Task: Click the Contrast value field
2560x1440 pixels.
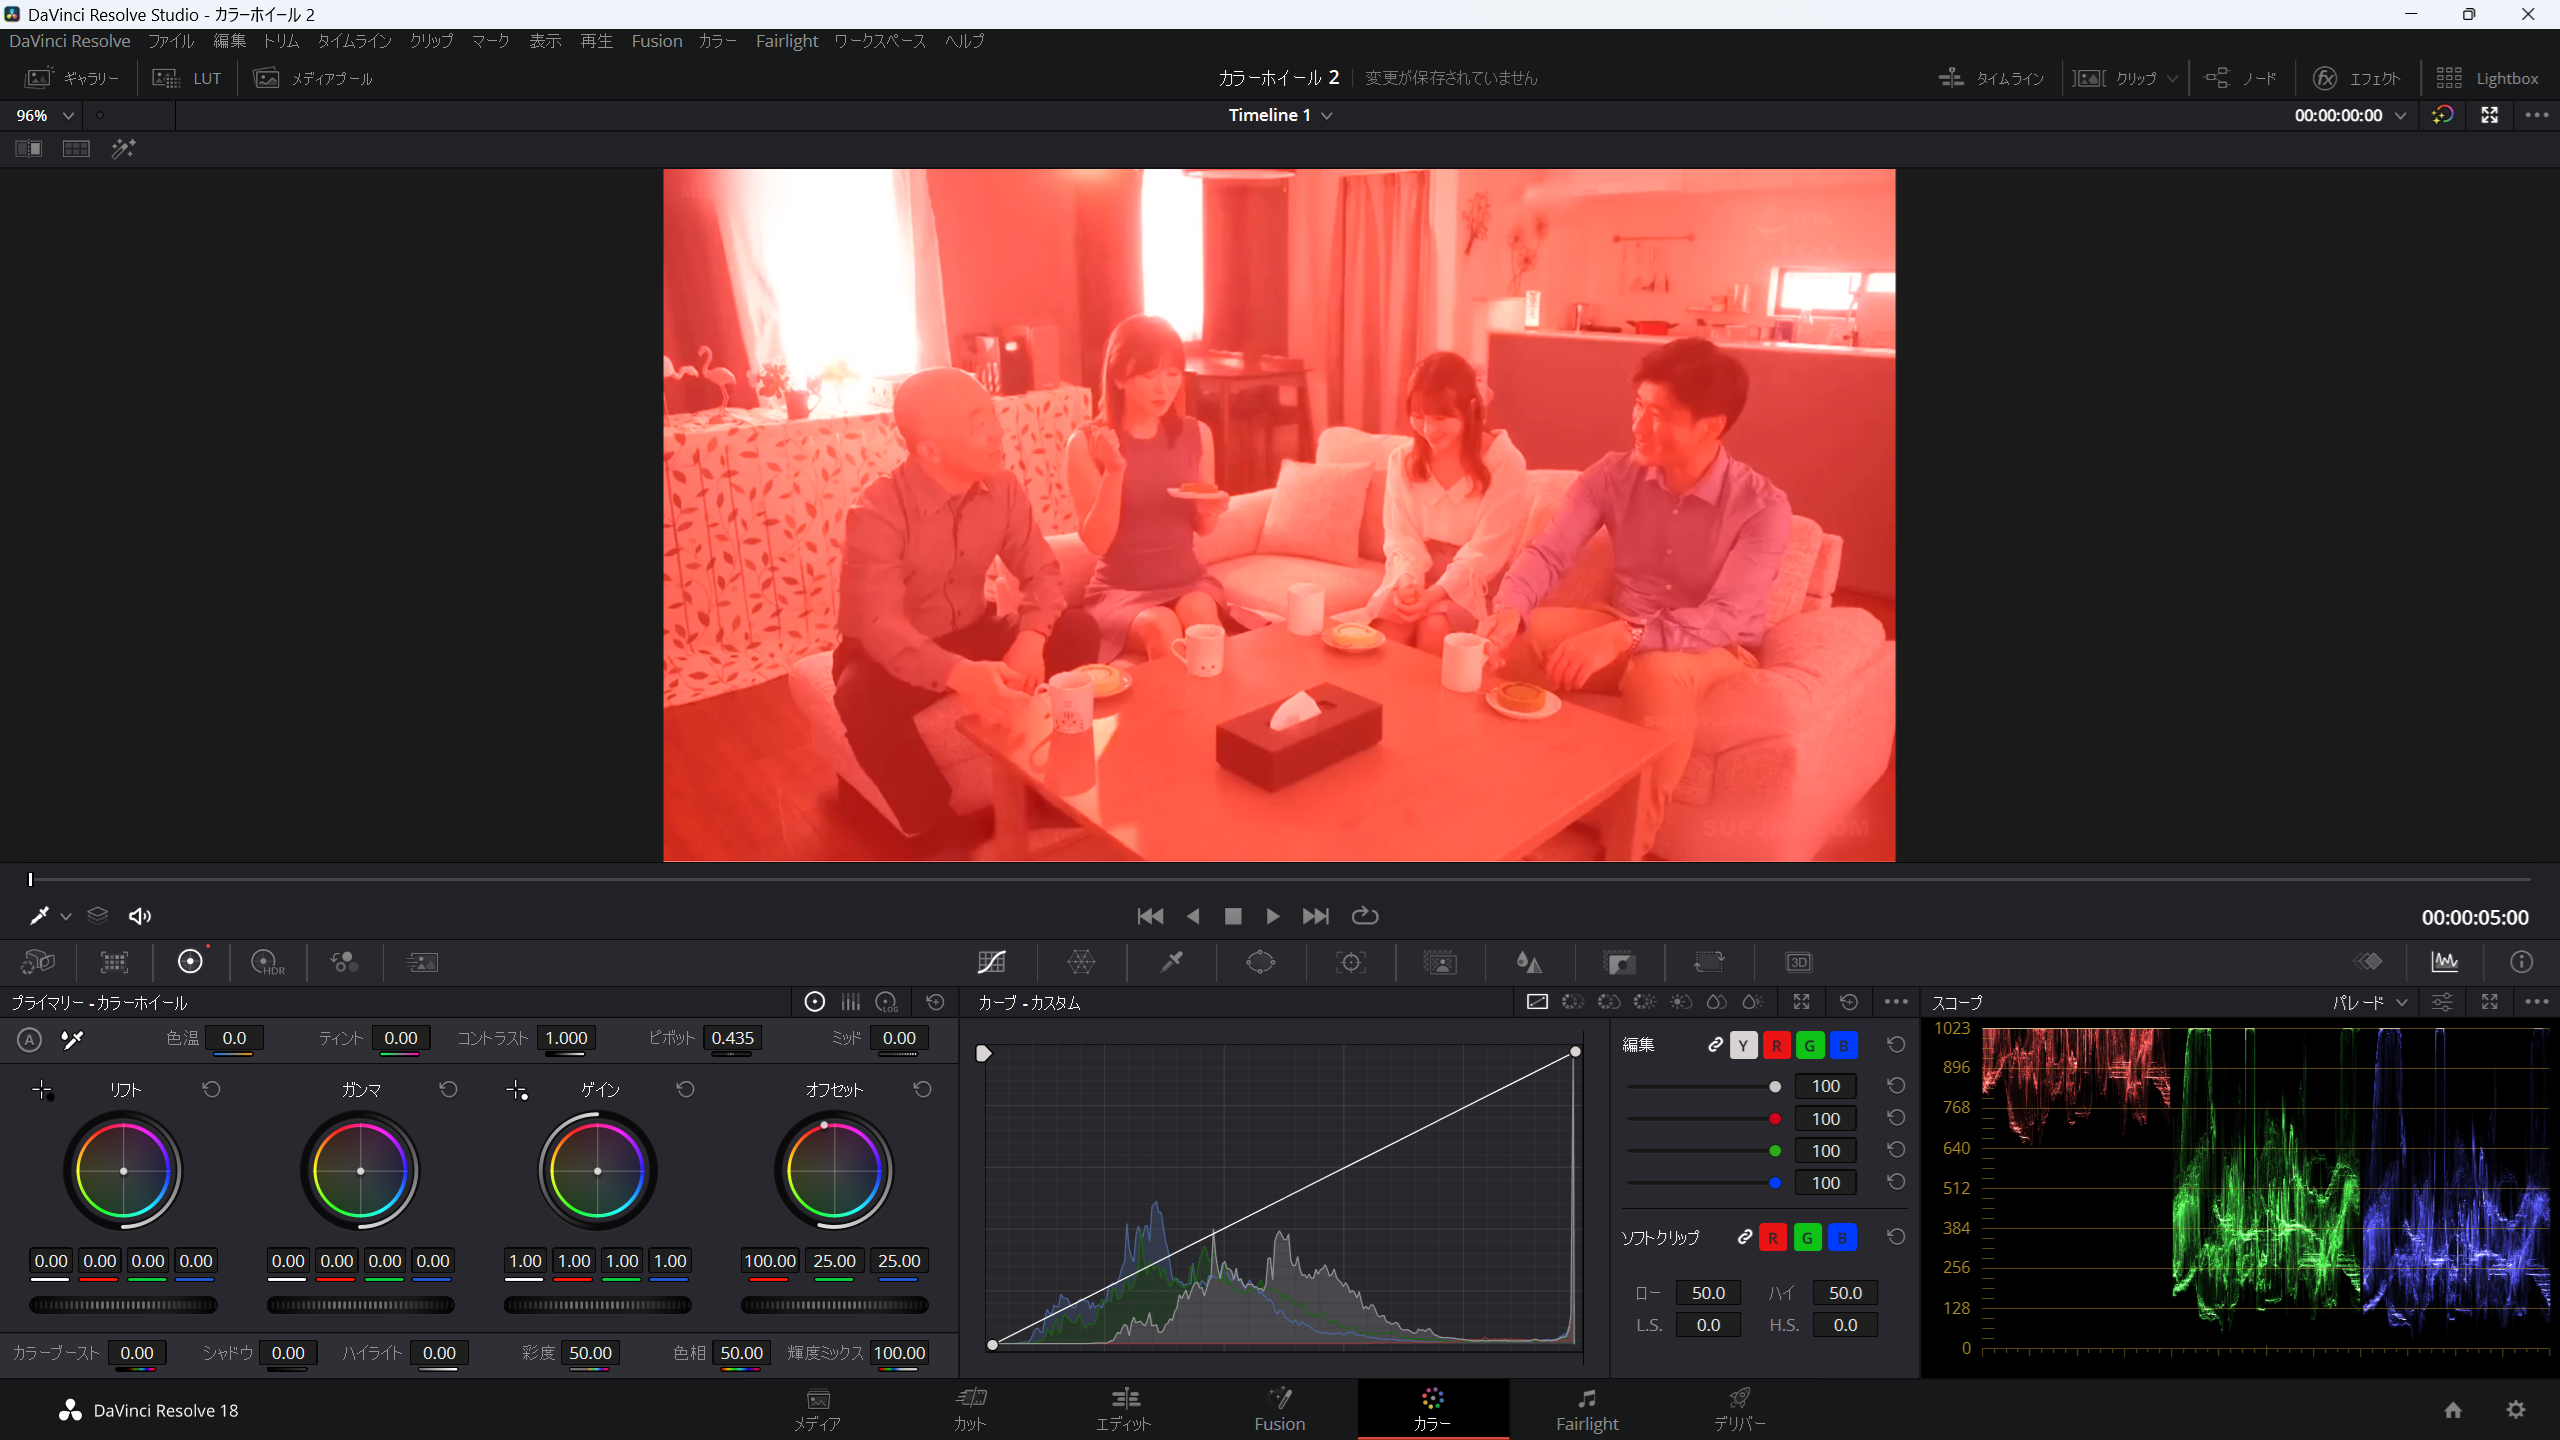Action: [565, 1038]
